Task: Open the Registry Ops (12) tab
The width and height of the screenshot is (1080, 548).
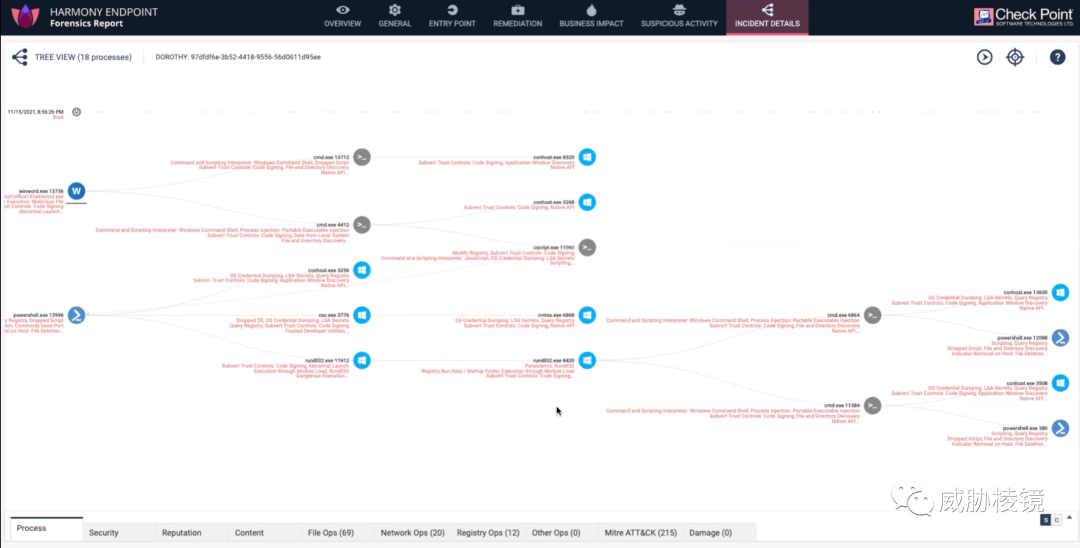Action: pyautogui.click(x=488, y=532)
